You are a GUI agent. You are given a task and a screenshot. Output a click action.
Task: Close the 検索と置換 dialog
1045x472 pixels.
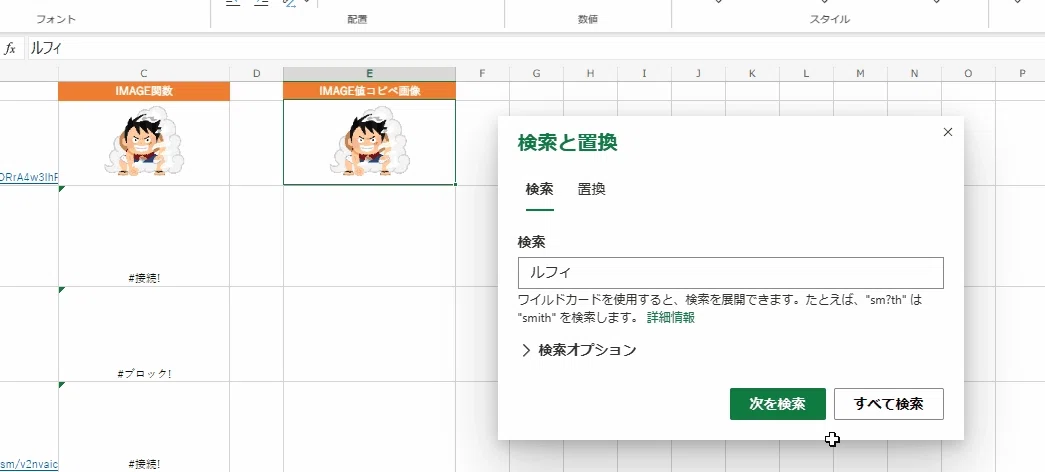[x=948, y=132]
